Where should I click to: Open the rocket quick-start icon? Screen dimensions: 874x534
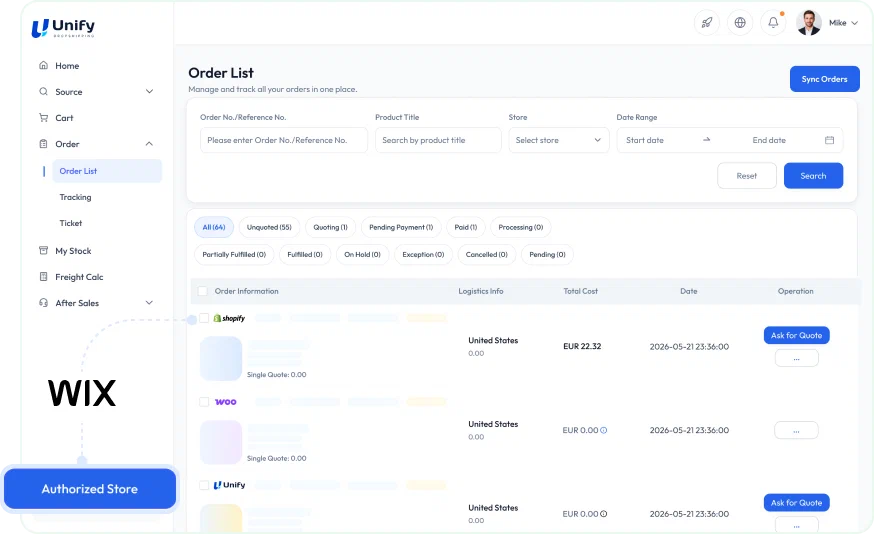(707, 23)
